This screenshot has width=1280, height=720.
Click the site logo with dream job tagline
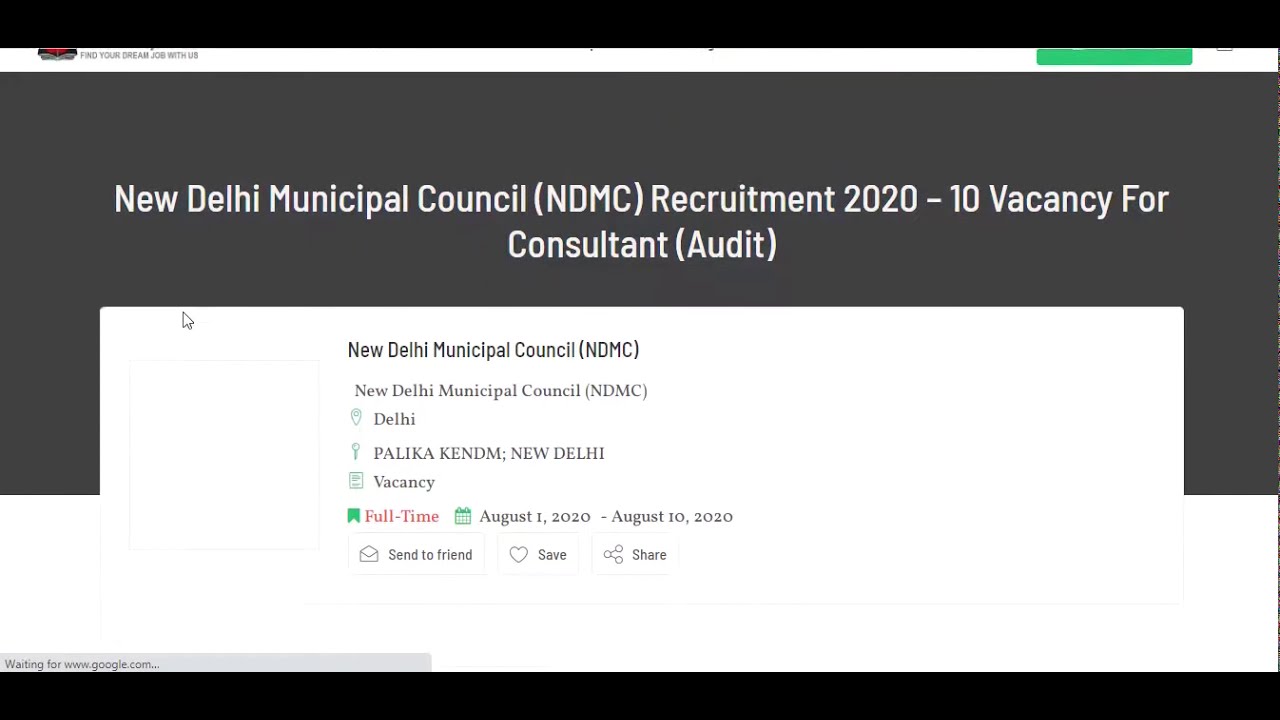click(x=118, y=54)
